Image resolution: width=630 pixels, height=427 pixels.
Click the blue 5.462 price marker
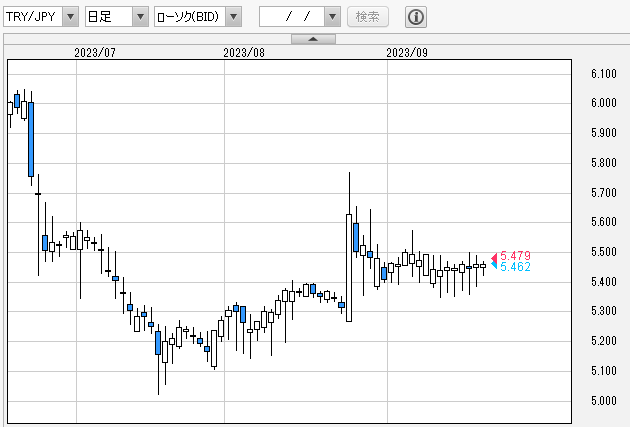pos(511,267)
